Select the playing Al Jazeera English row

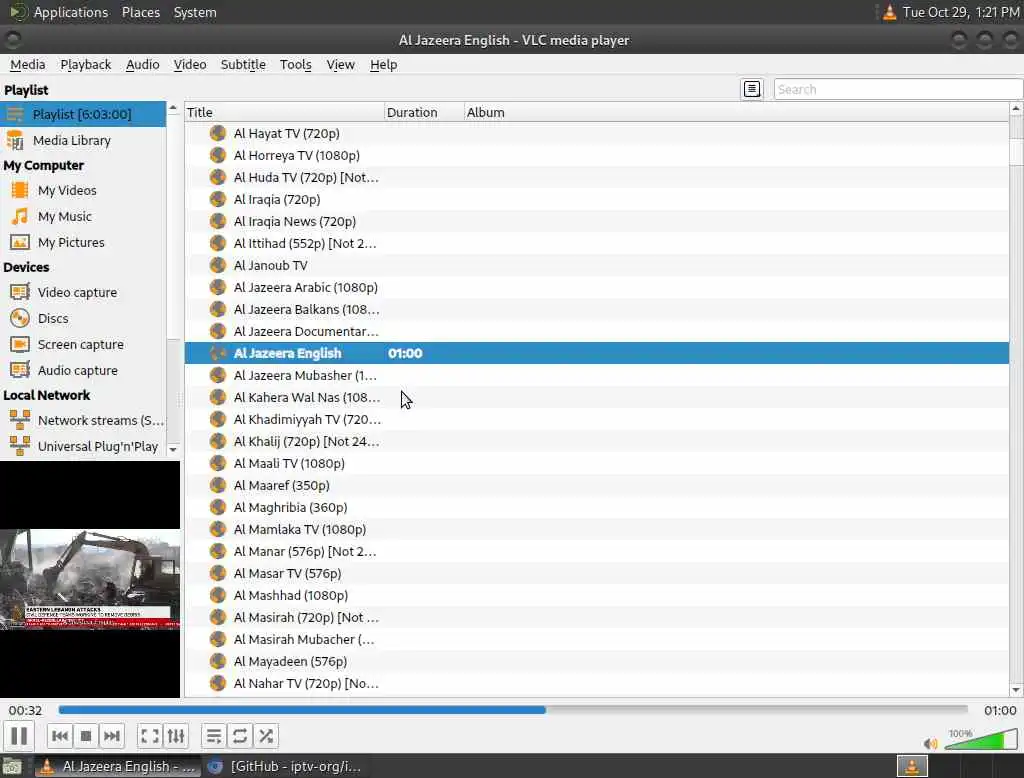[x=596, y=353]
